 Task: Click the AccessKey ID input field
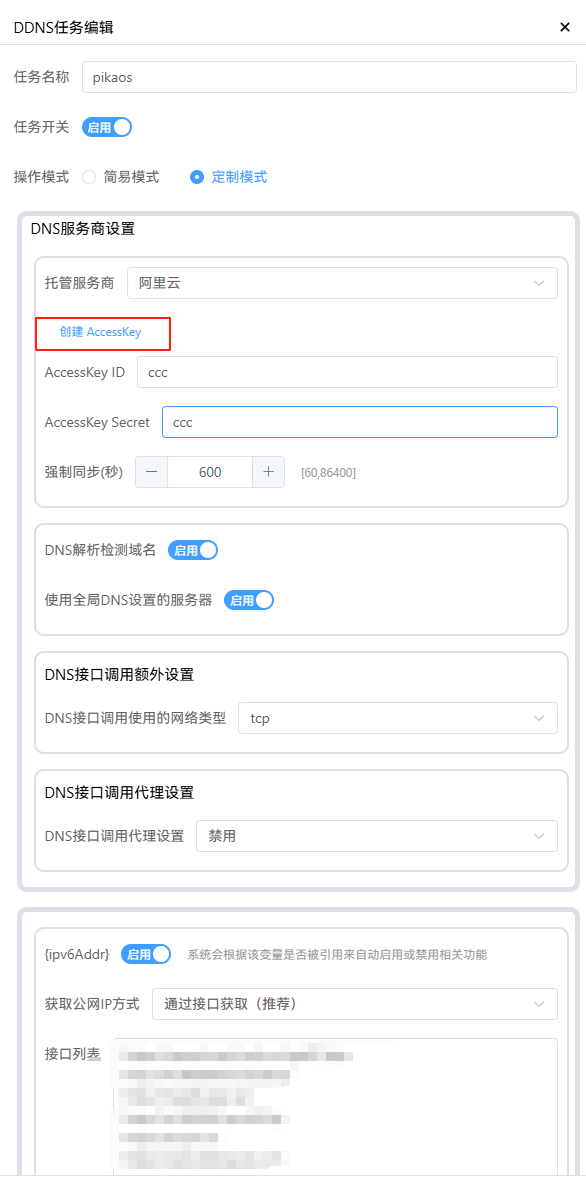click(x=347, y=372)
